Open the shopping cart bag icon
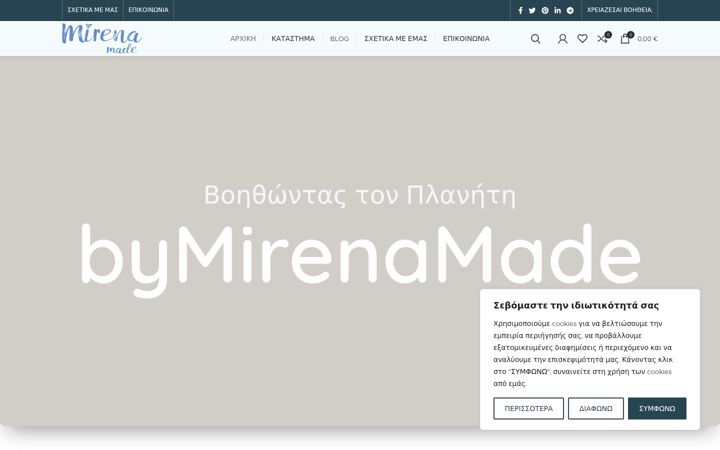Image resolution: width=720 pixels, height=450 pixels. (x=625, y=38)
